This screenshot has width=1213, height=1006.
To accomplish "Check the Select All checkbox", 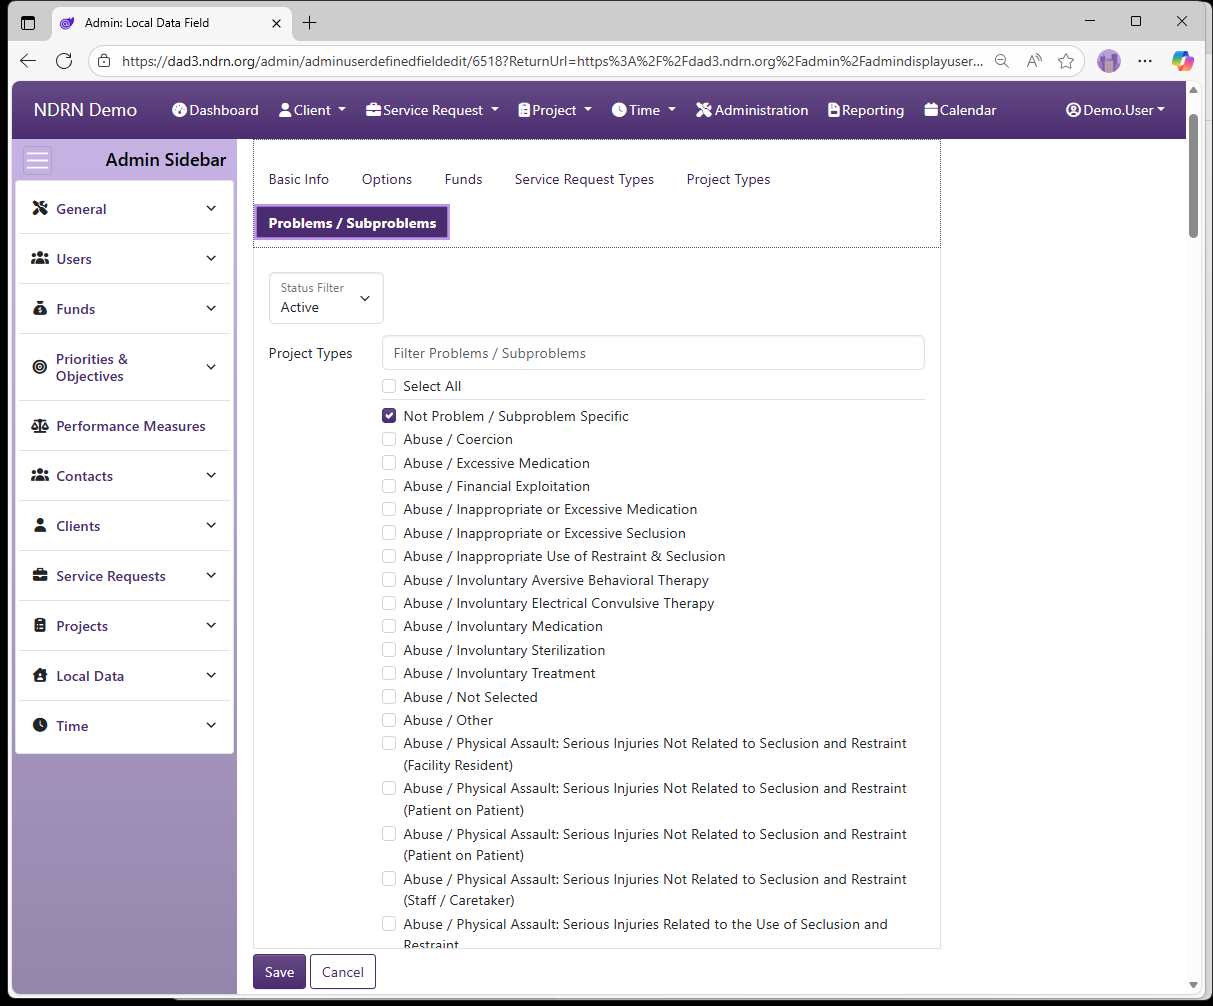I will click(x=389, y=386).
